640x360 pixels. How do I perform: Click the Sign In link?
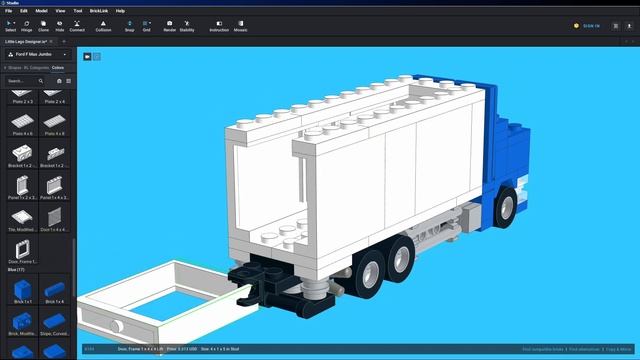pyautogui.click(x=591, y=26)
